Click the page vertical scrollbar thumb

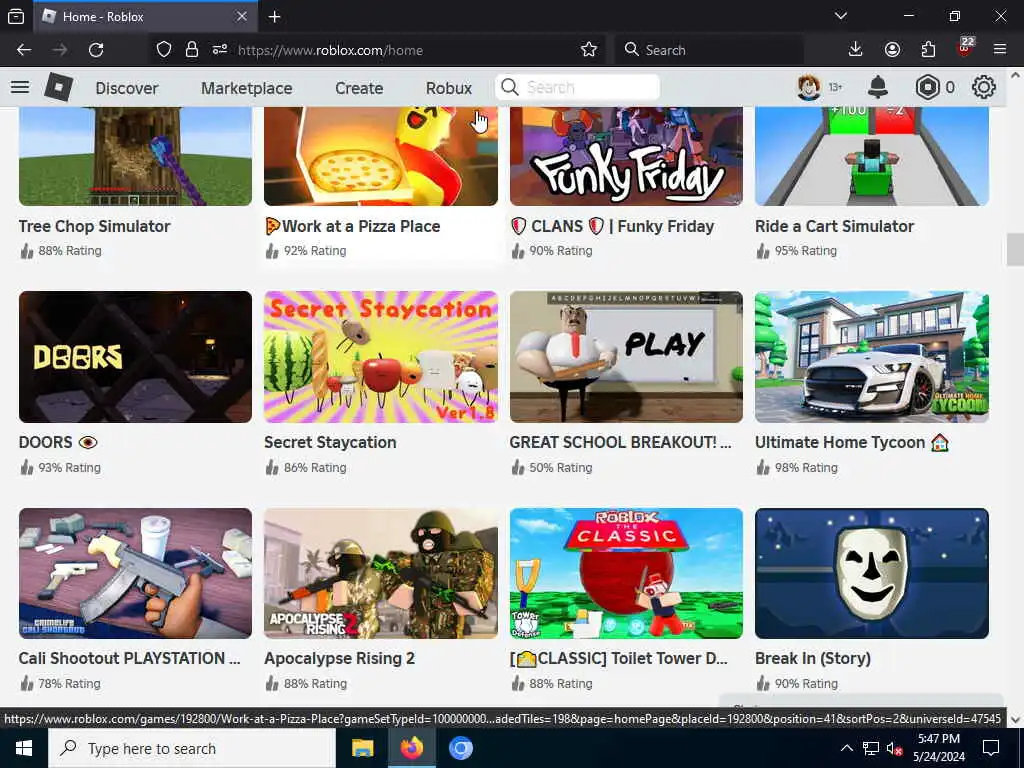coord(1015,249)
